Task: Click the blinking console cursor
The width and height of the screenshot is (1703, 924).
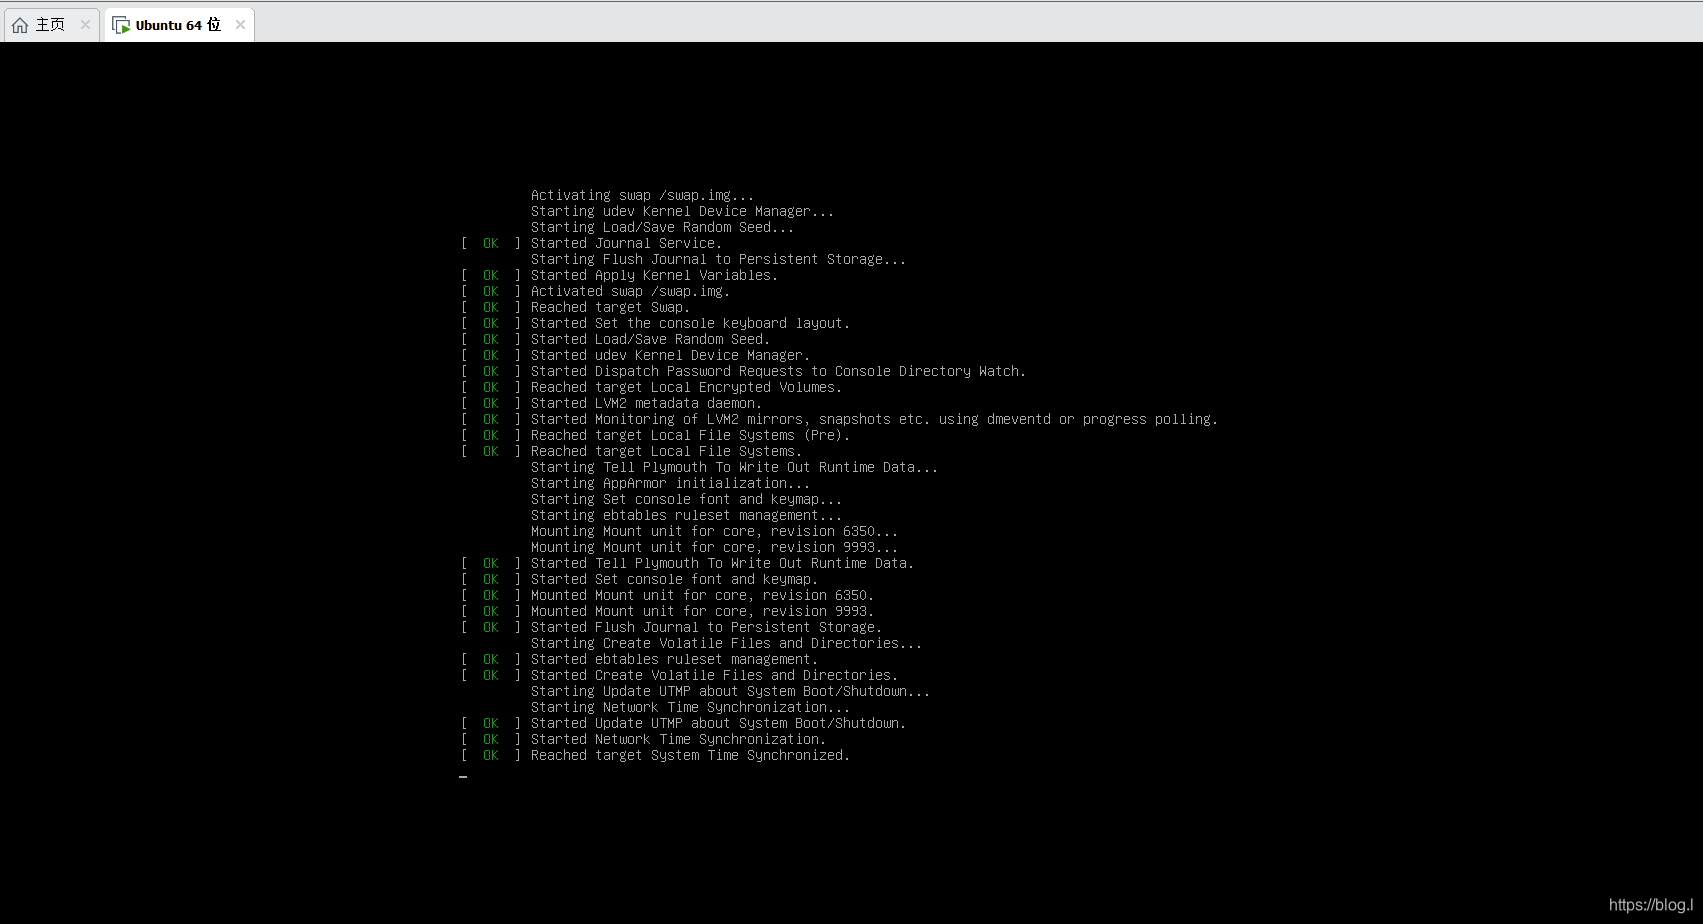Action: point(463,776)
